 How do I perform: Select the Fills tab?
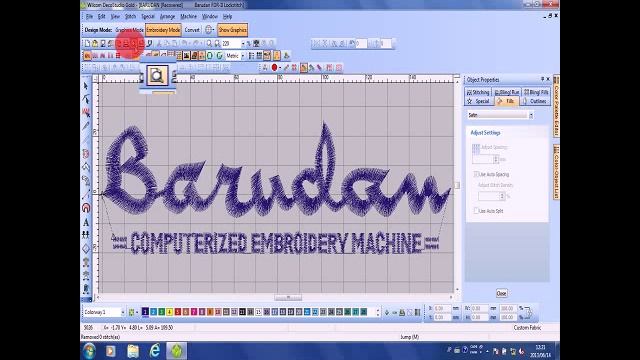click(507, 101)
